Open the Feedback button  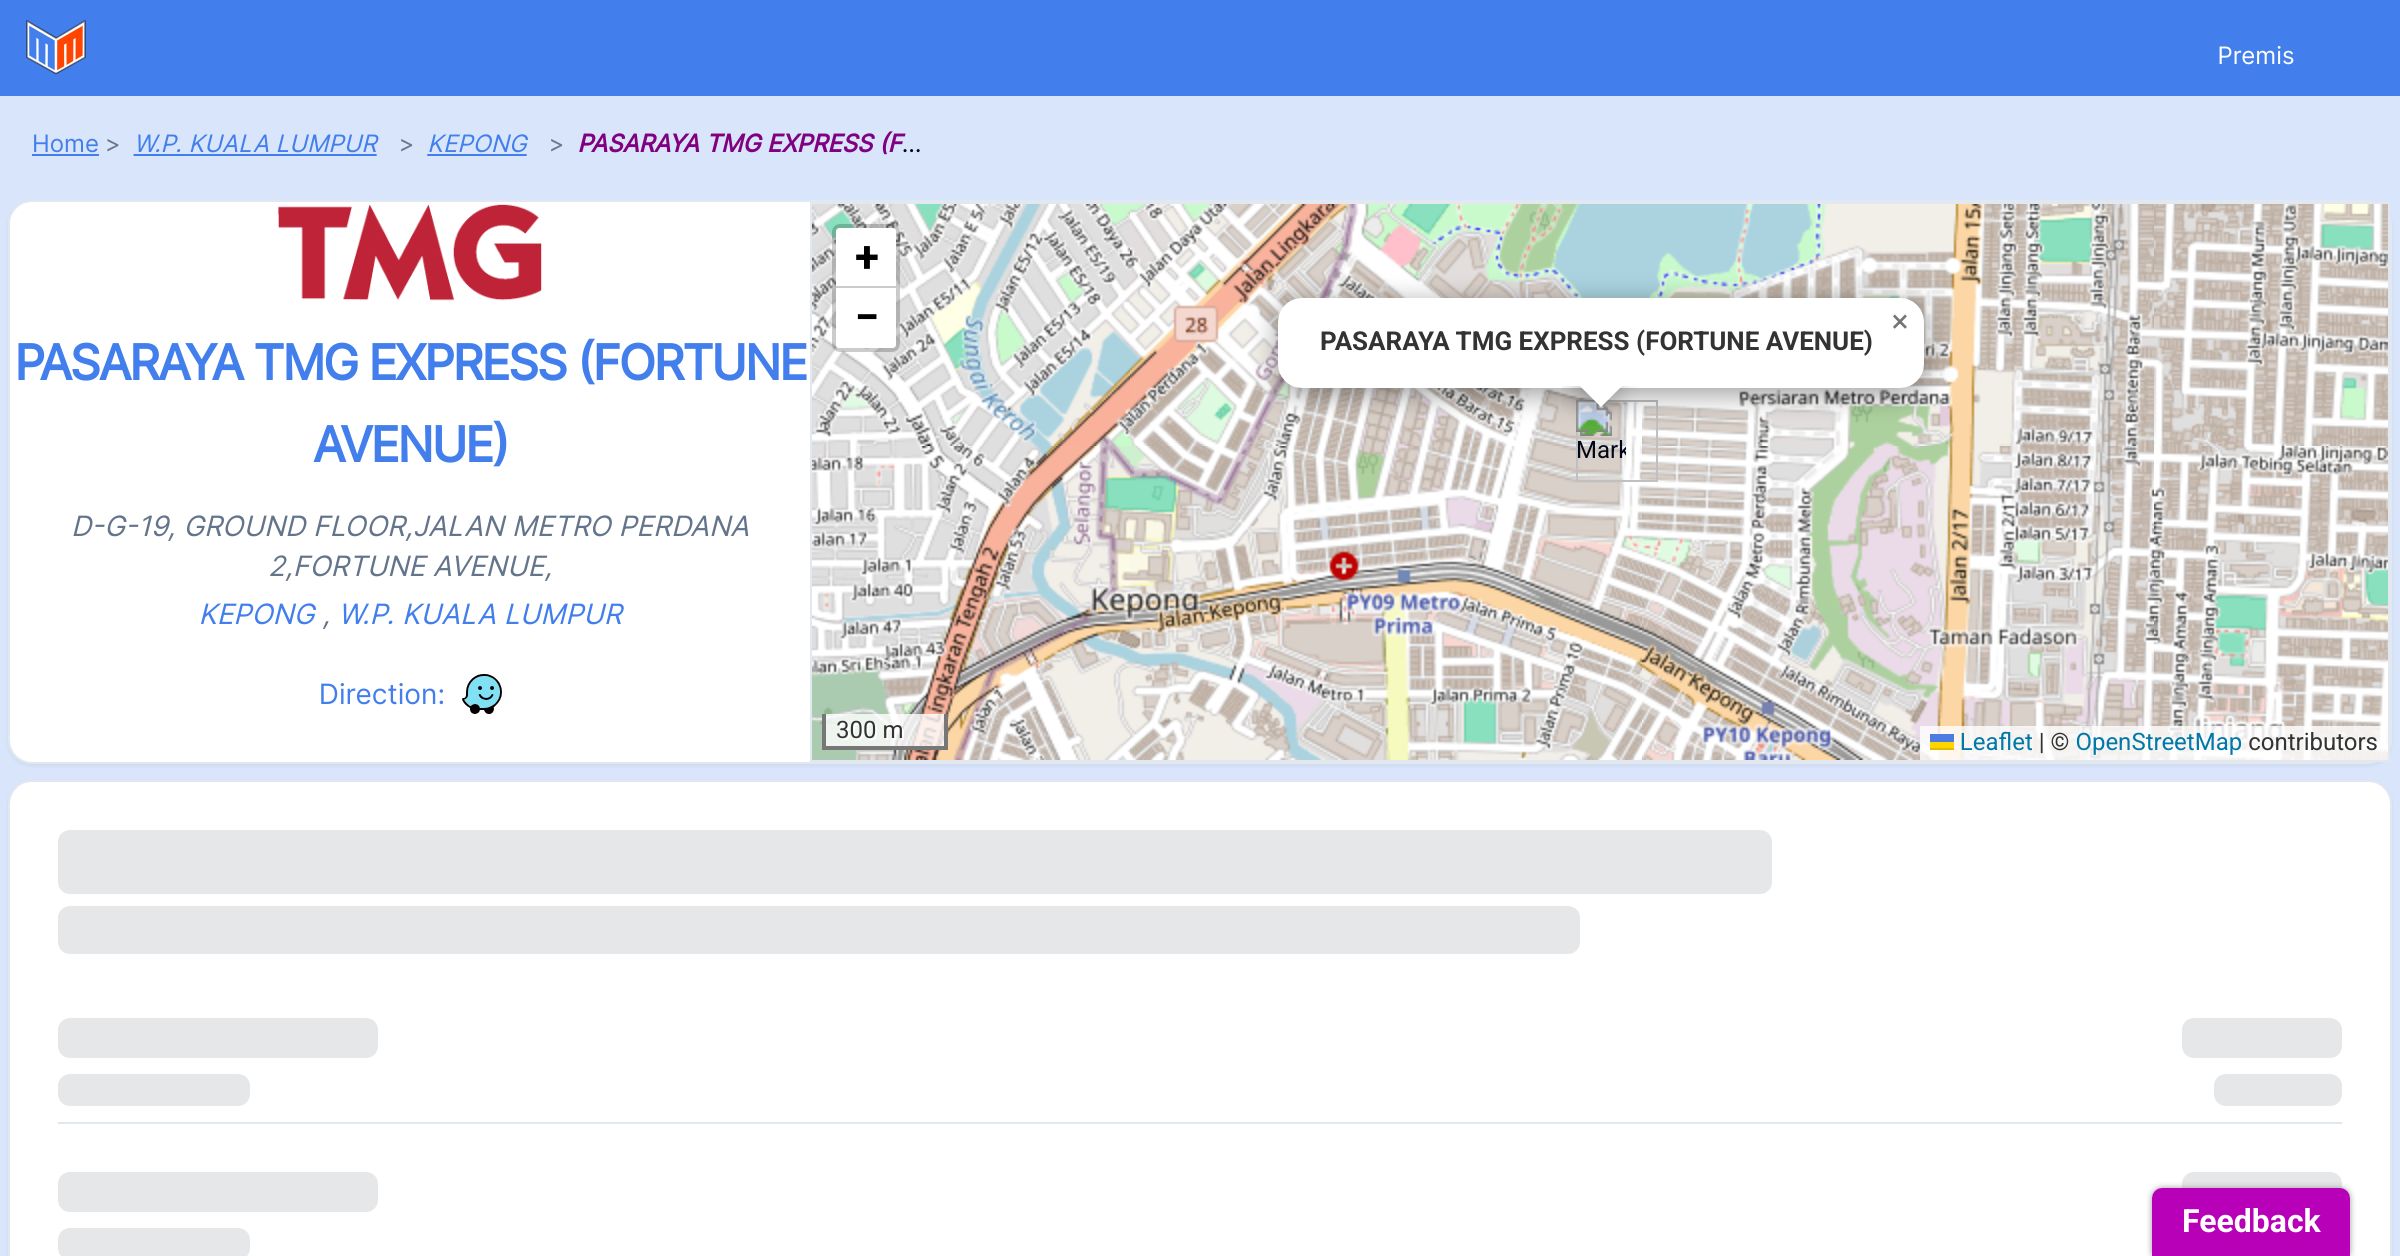pos(2251,1221)
